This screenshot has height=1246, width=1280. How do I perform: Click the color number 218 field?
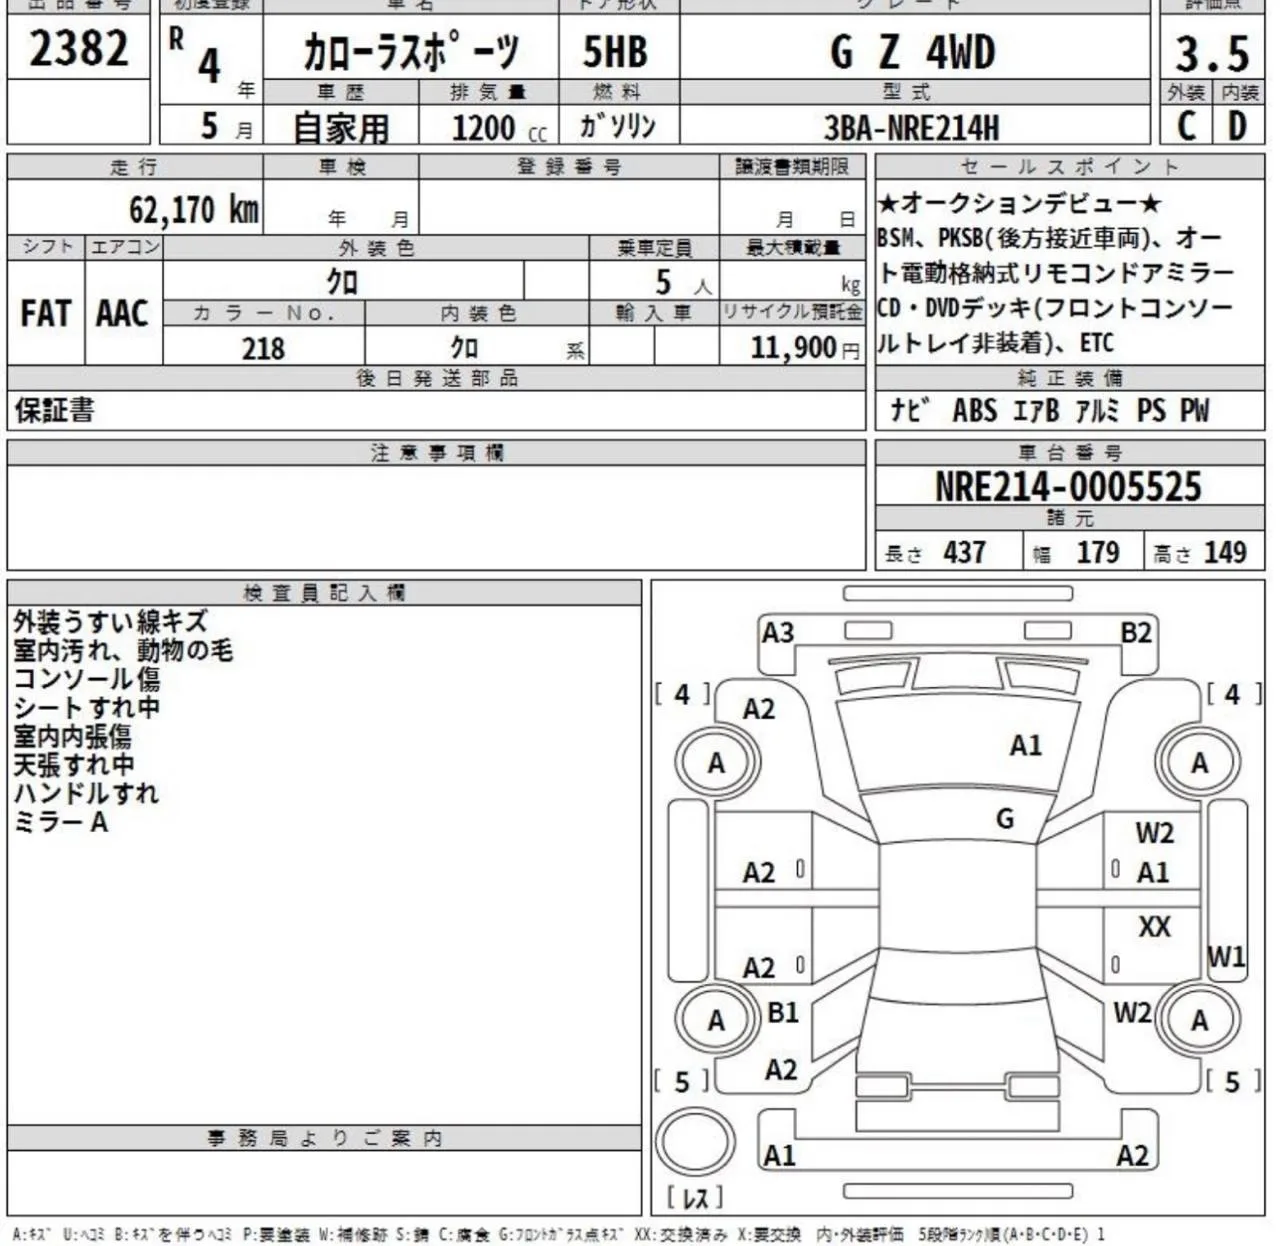click(x=263, y=347)
